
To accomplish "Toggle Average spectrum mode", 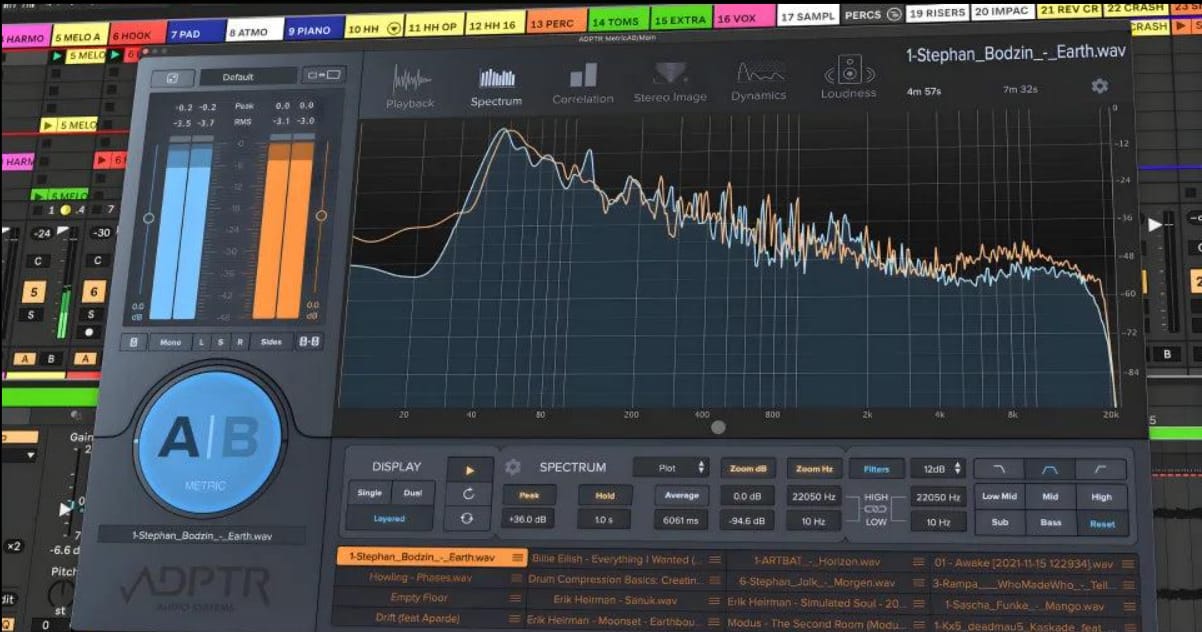I will (680, 495).
